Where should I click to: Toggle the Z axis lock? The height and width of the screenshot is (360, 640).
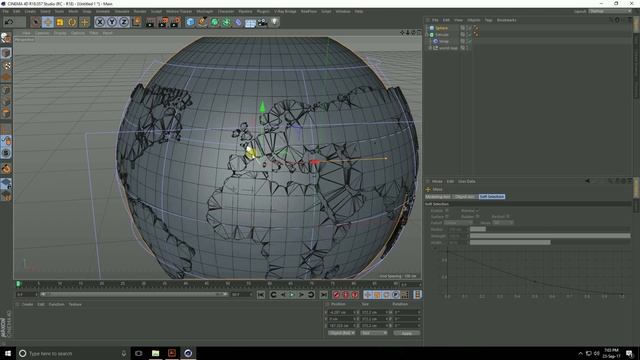(124, 22)
